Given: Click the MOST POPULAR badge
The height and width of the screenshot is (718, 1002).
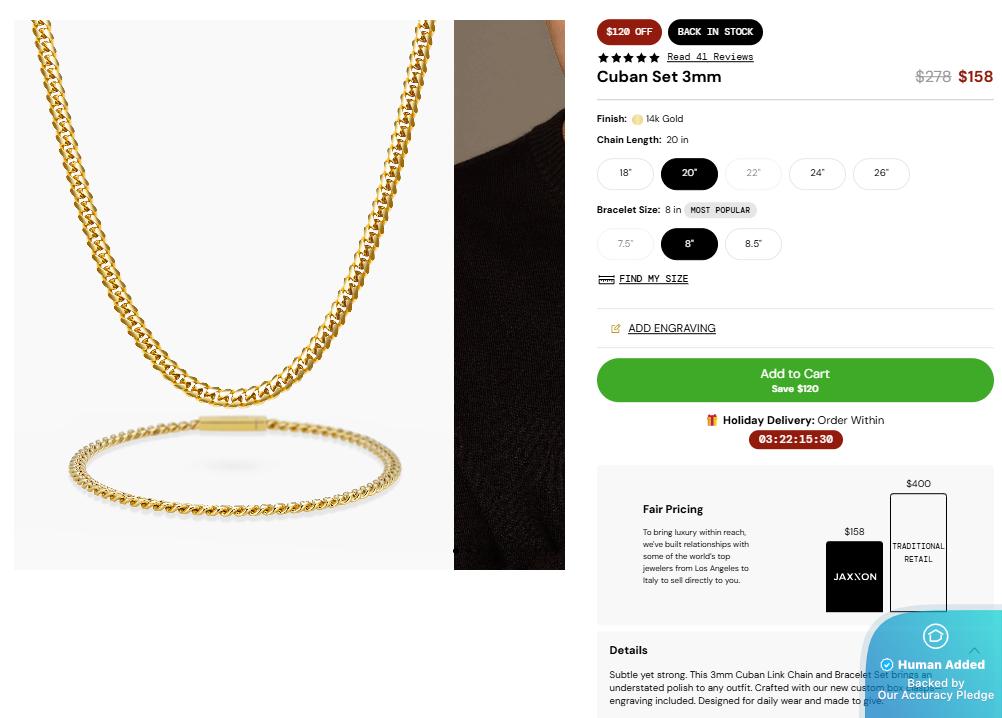Looking at the screenshot, I should pyautogui.click(x=720, y=209).
